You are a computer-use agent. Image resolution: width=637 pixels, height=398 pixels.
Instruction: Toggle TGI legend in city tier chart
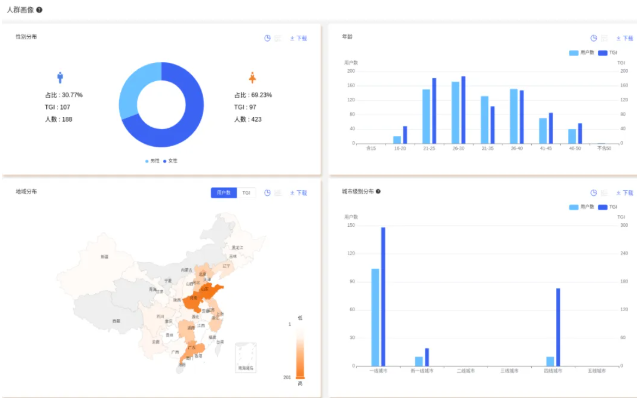pyautogui.click(x=608, y=207)
